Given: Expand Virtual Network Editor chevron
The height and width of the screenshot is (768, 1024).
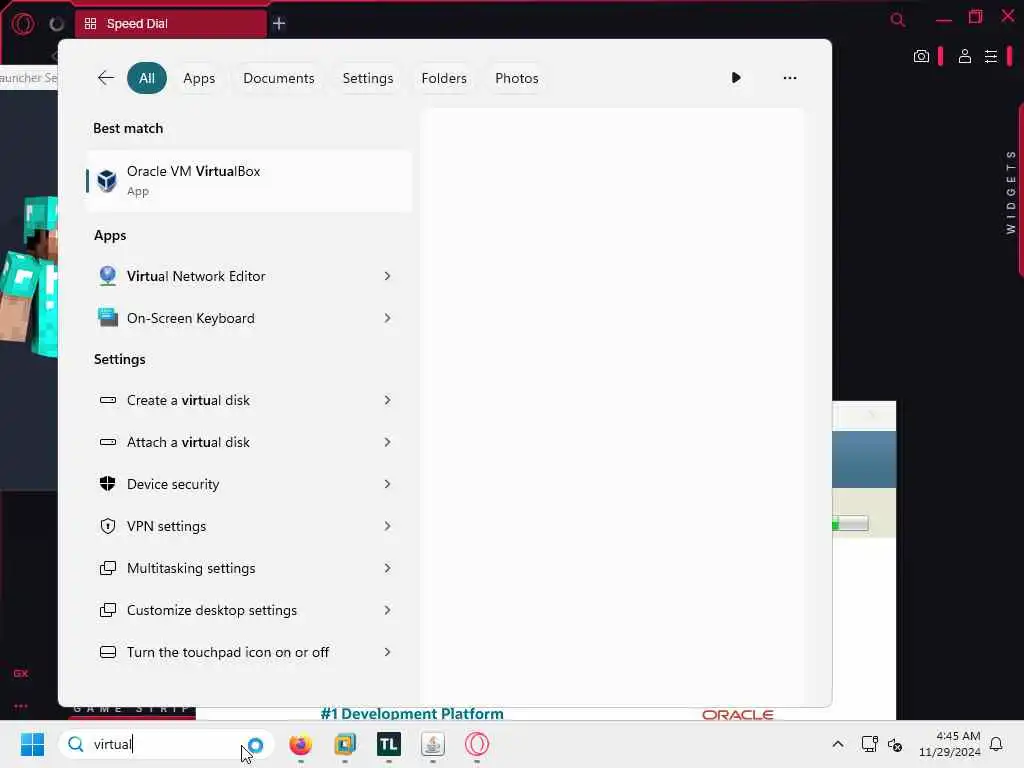Looking at the screenshot, I should (387, 276).
